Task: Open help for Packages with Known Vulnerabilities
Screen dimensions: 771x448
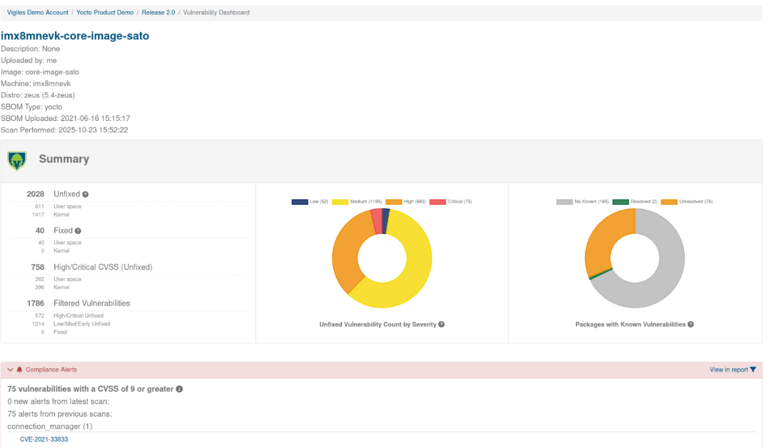Action: point(691,325)
